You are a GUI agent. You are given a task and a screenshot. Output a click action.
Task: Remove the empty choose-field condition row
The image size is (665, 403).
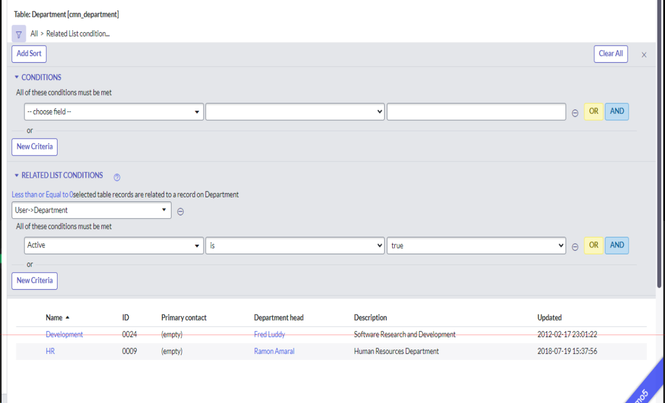575,113
